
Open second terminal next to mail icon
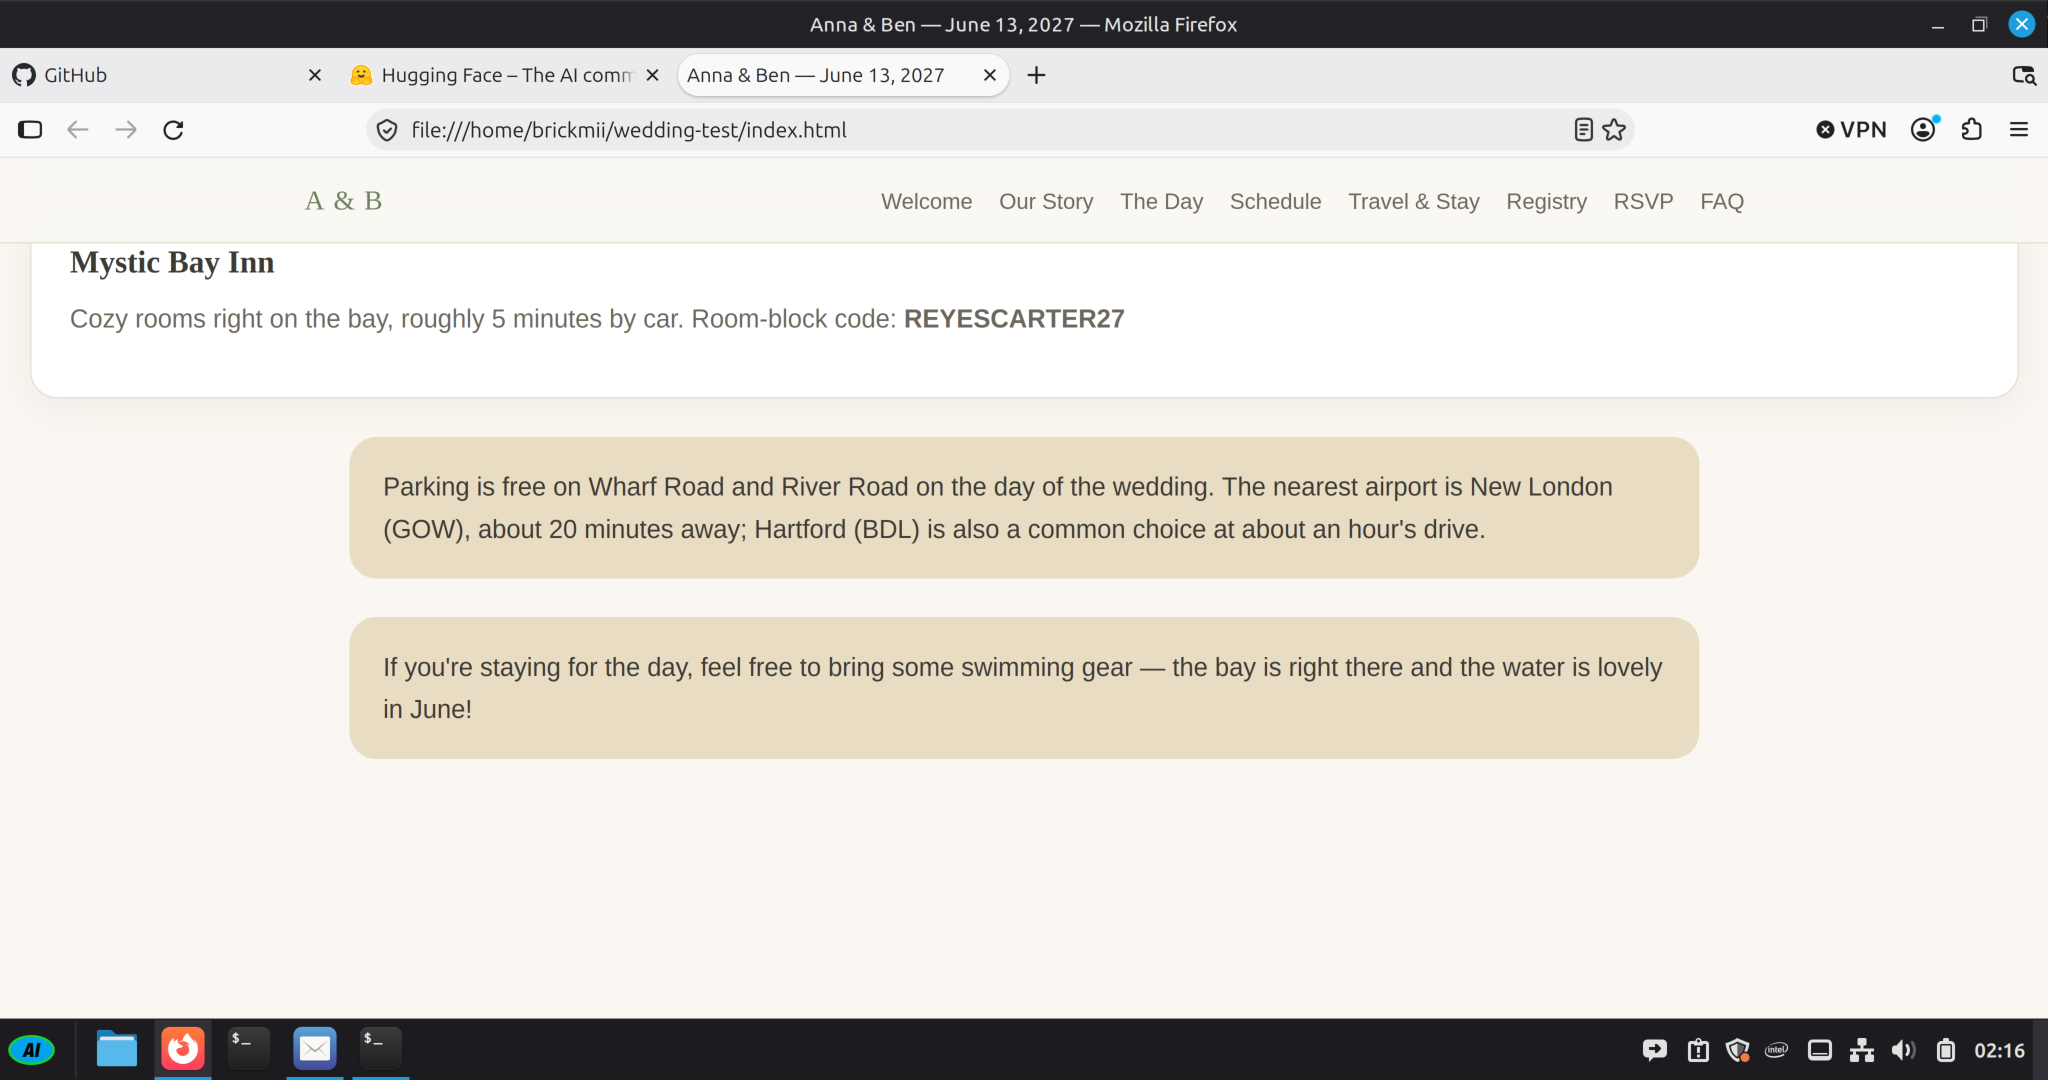[380, 1049]
